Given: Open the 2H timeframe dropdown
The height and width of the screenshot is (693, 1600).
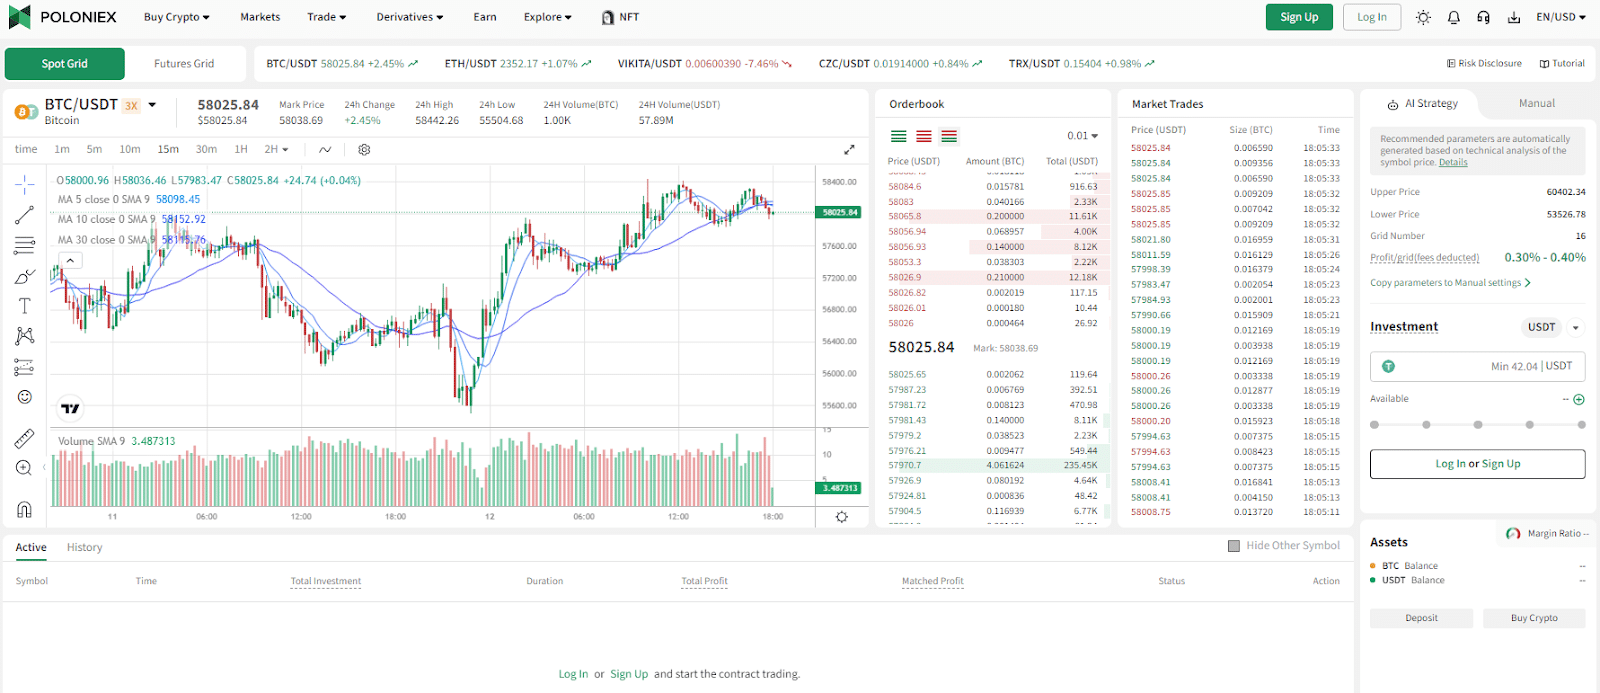Looking at the screenshot, I should click(x=276, y=149).
